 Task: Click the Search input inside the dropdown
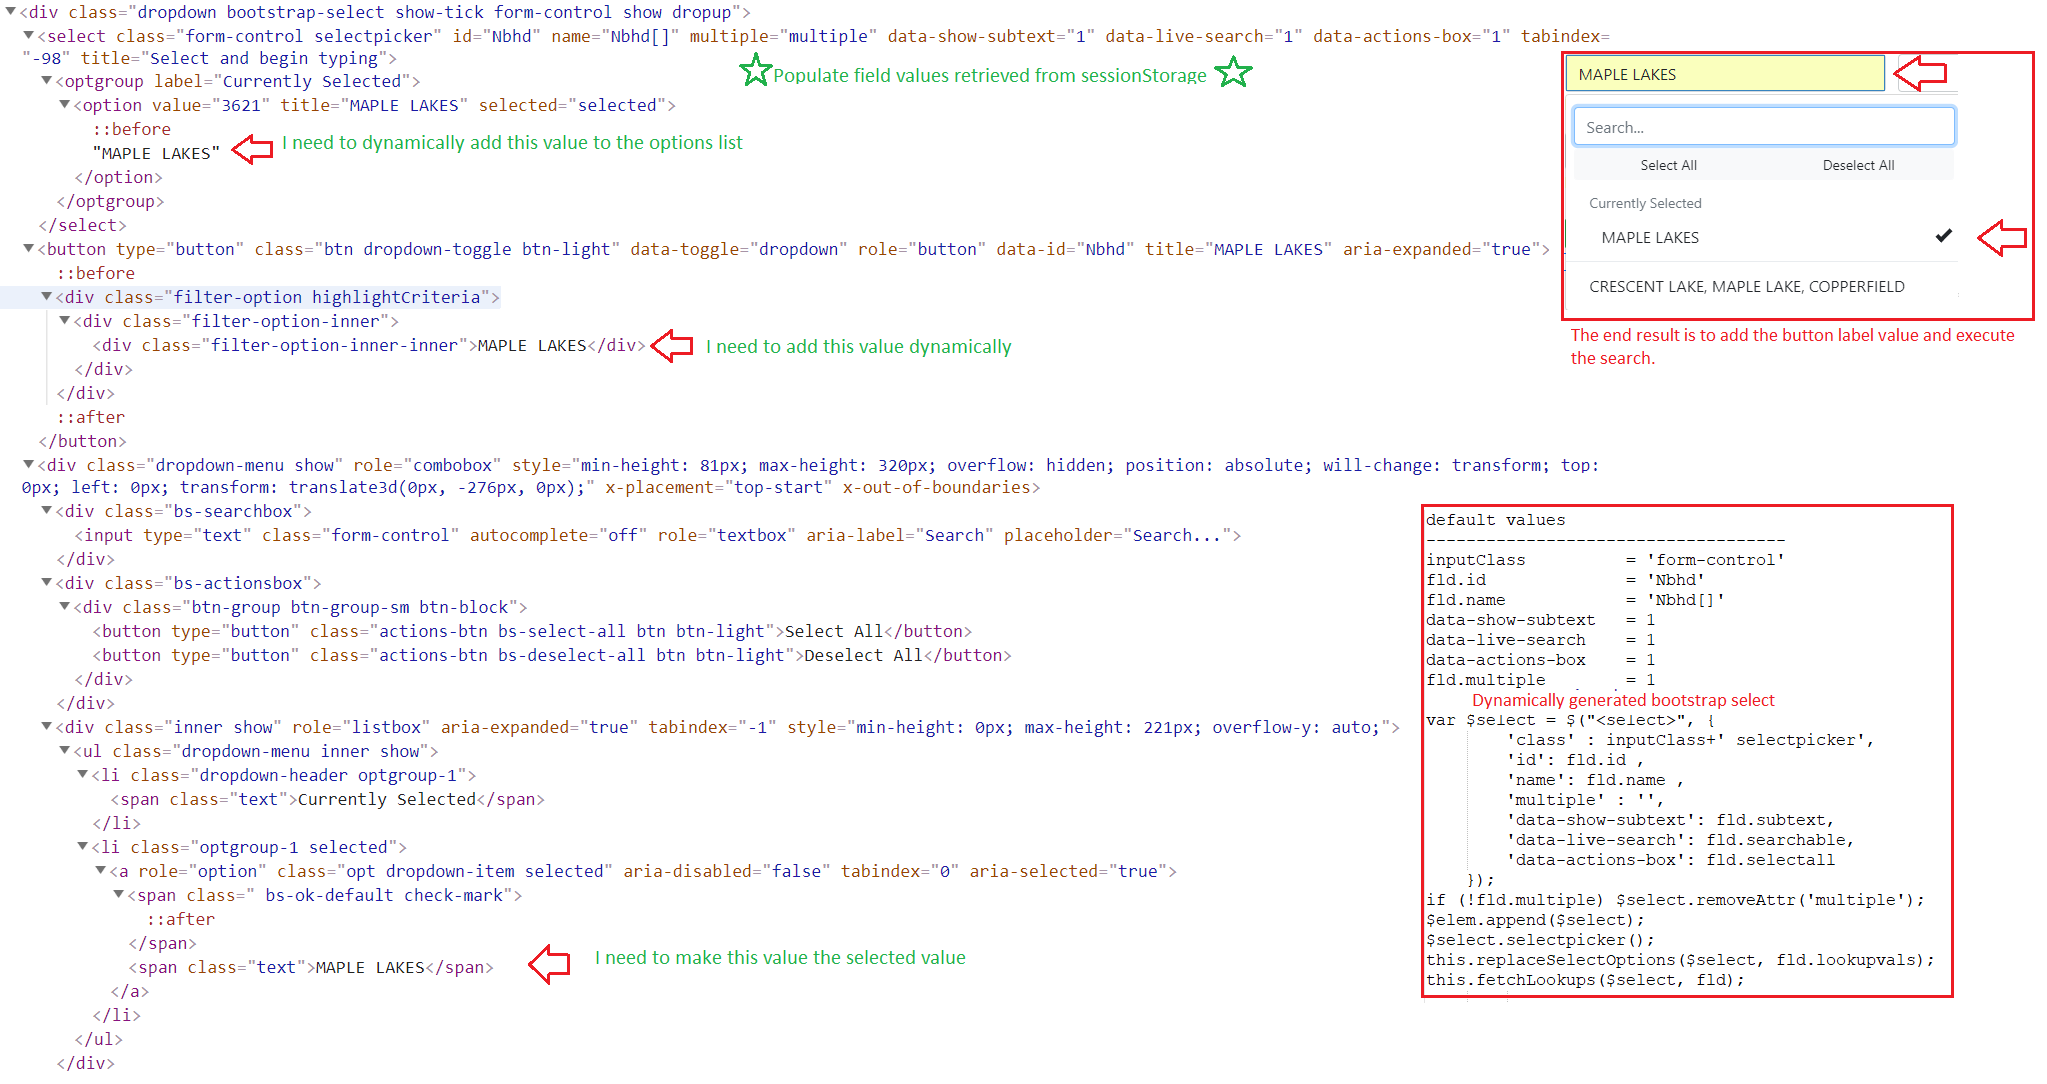point(1763,126)
